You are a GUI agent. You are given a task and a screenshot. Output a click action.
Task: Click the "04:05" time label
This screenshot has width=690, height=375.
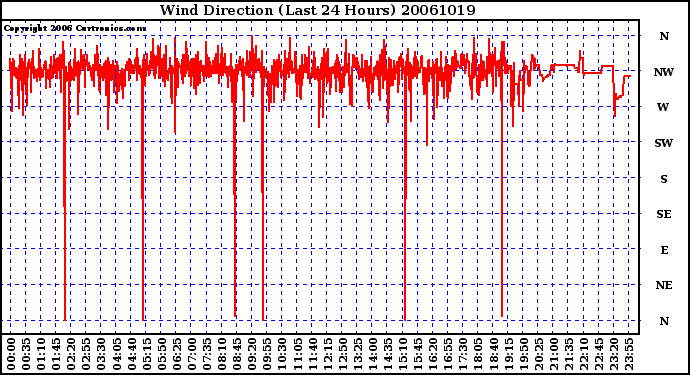click(117, 354)
